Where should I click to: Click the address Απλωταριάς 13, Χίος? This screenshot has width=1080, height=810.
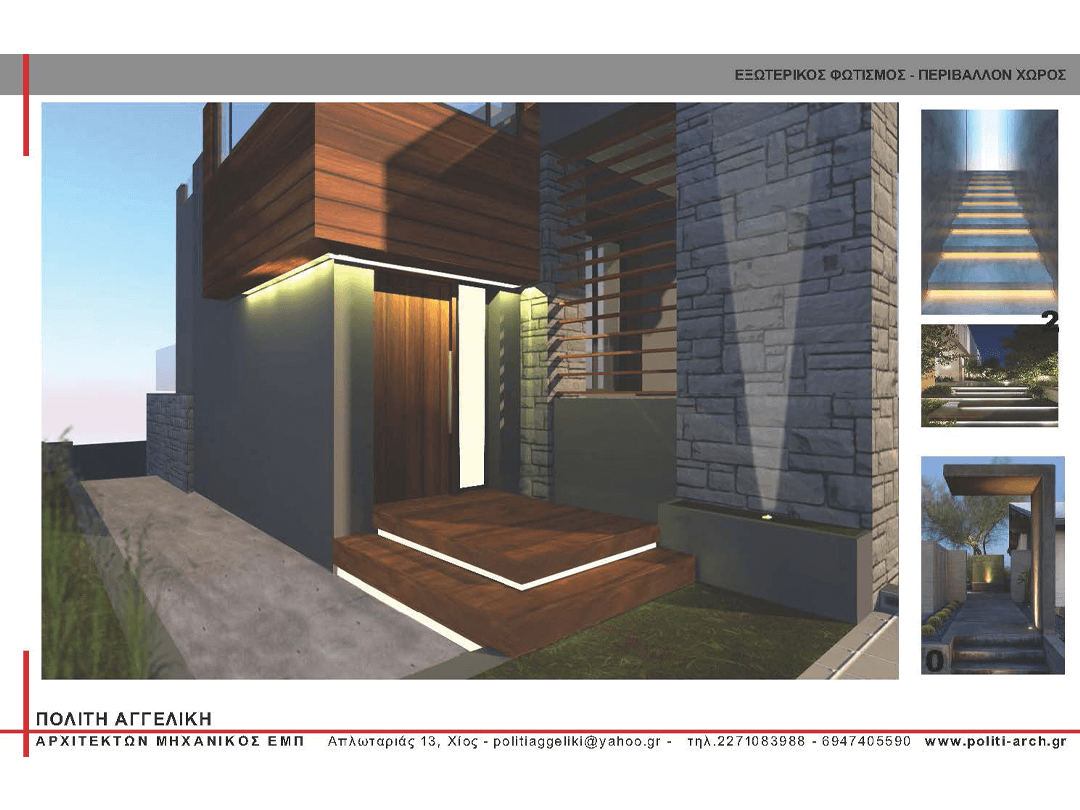coord(403,742)
